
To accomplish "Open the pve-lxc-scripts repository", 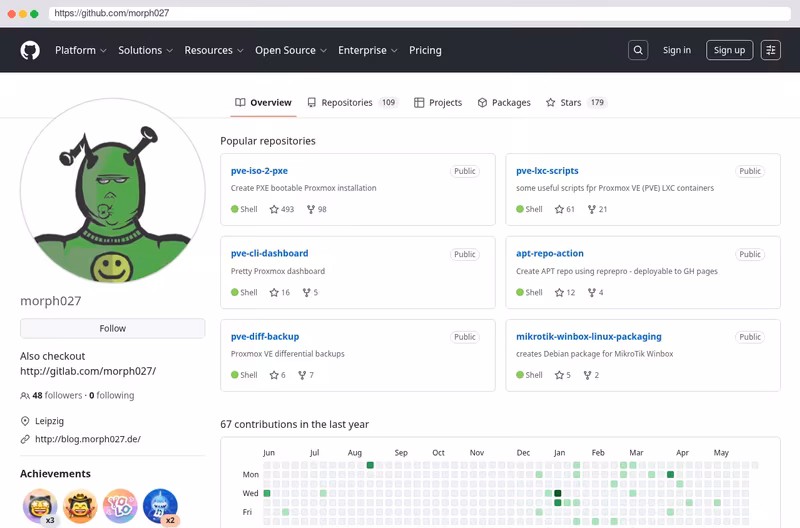I will (547, 171).
